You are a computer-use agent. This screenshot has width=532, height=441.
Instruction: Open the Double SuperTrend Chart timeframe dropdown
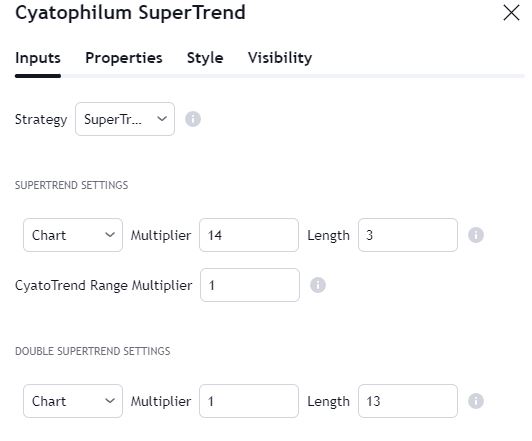click(x=73, y=401)
